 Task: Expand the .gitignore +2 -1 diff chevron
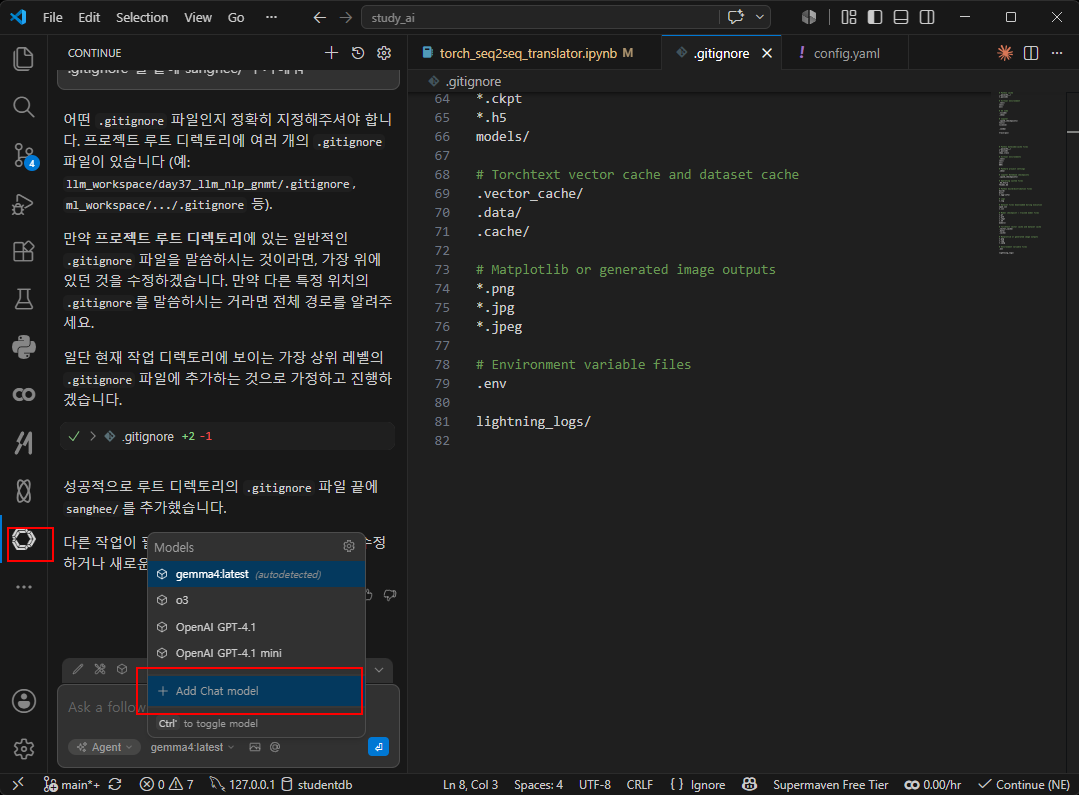point(93,436)
